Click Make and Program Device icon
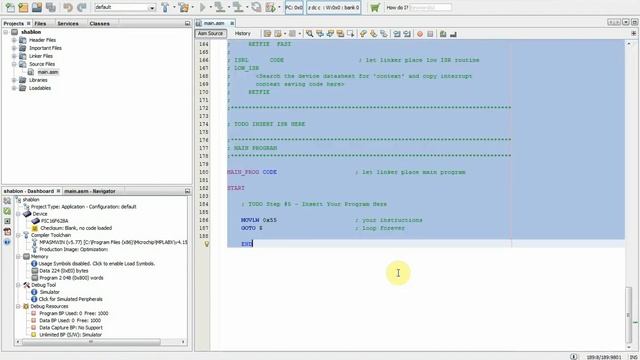 (x=220, y=7)
